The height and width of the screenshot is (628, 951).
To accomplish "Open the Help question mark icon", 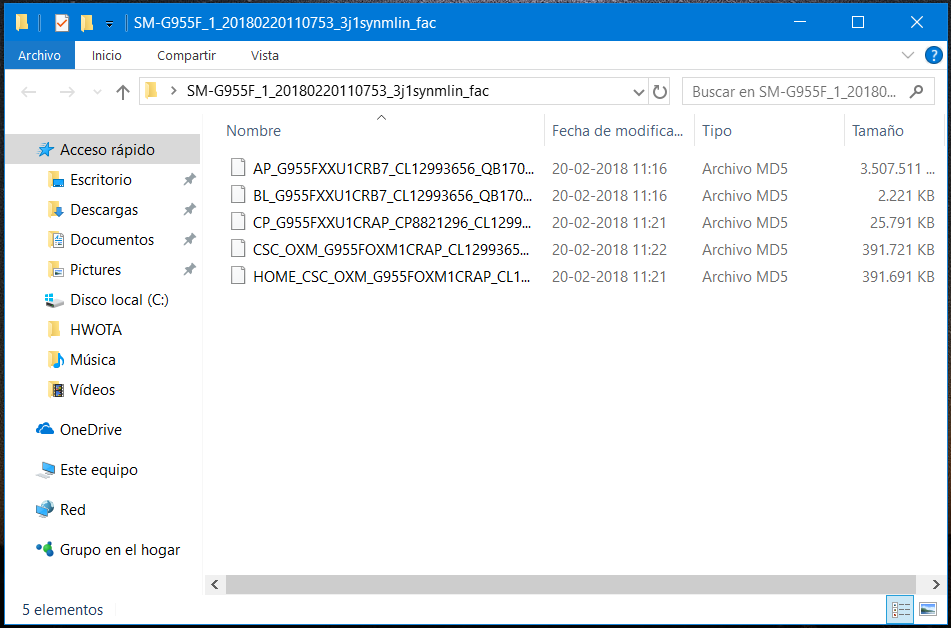I will click(x=931, y=56).
